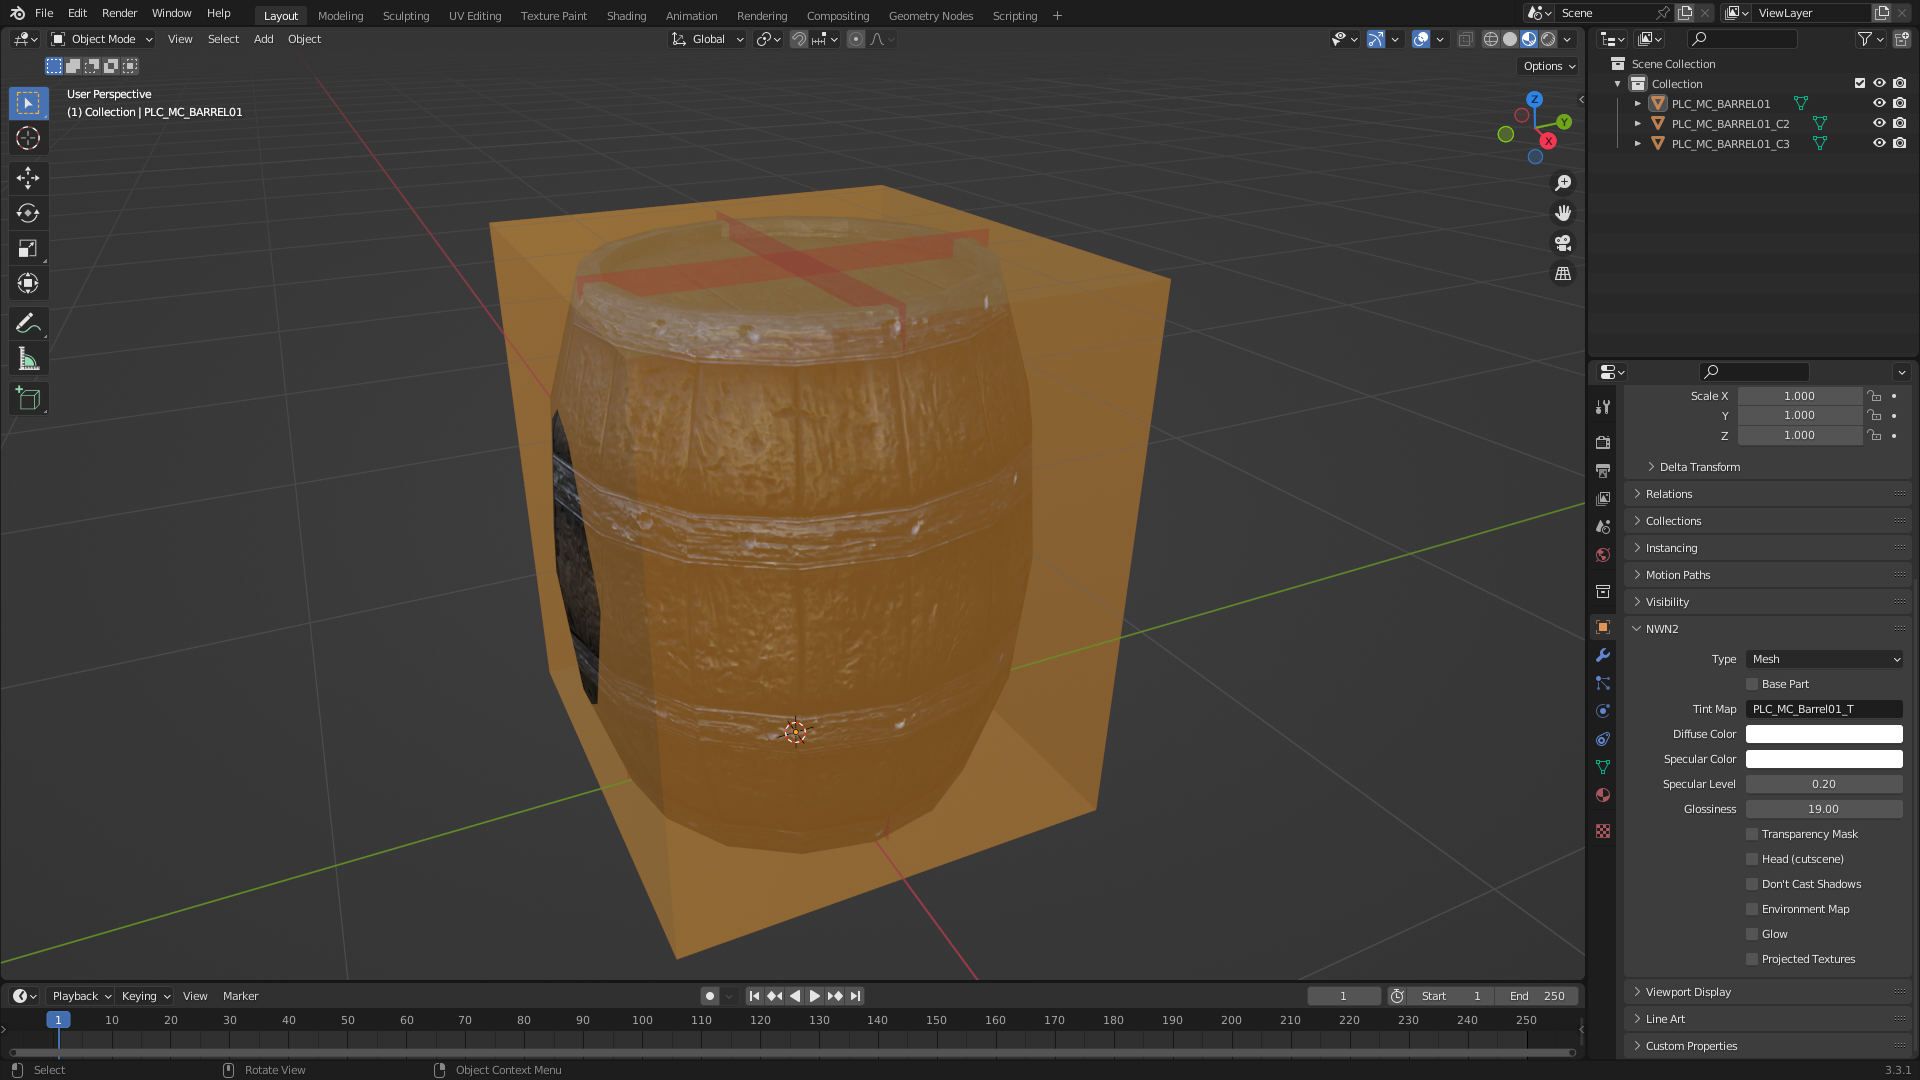Open the Texture properties tab

click(1603, 831)
